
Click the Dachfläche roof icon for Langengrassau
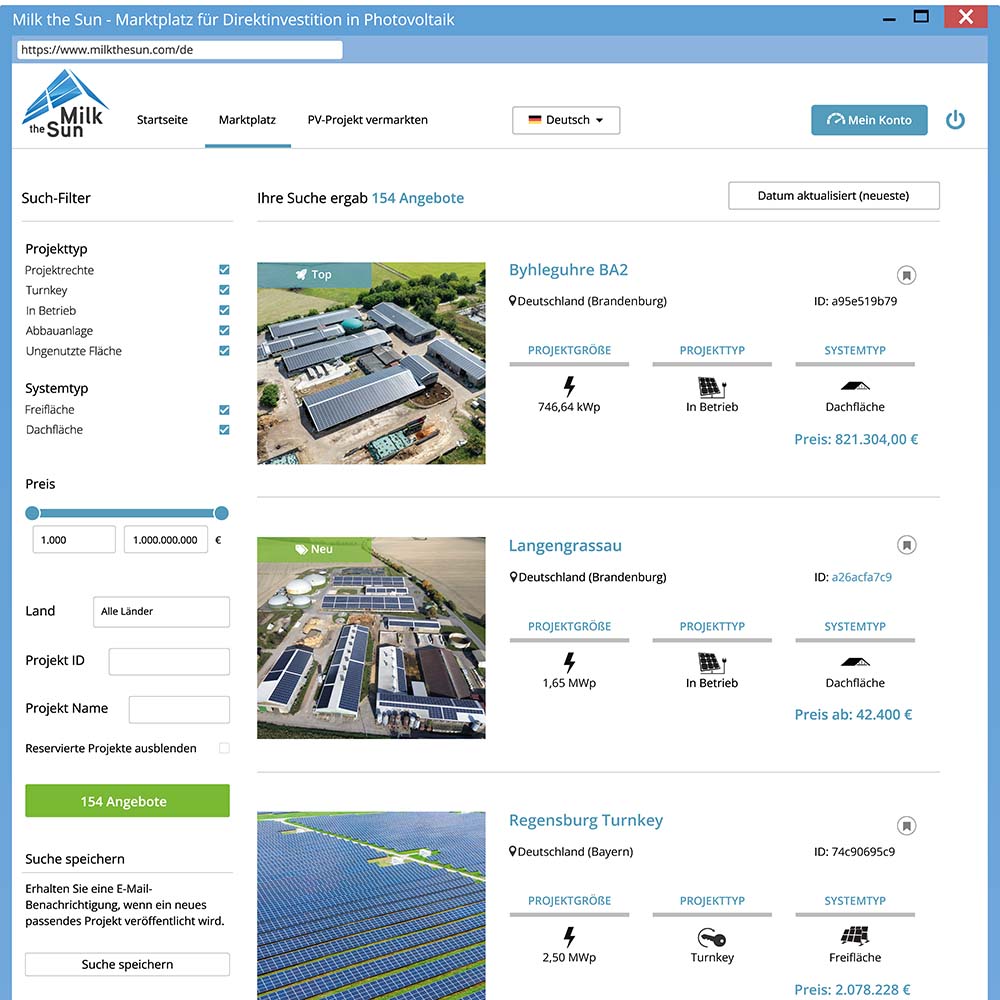(x=855, y=661)
